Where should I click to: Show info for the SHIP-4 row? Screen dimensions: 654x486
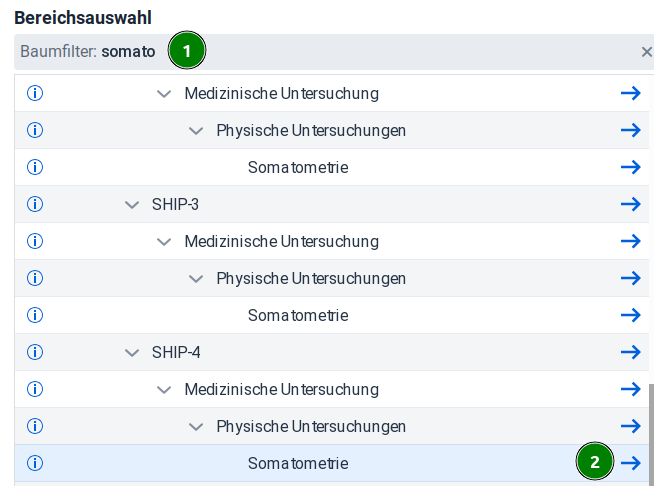pos(35,352)
